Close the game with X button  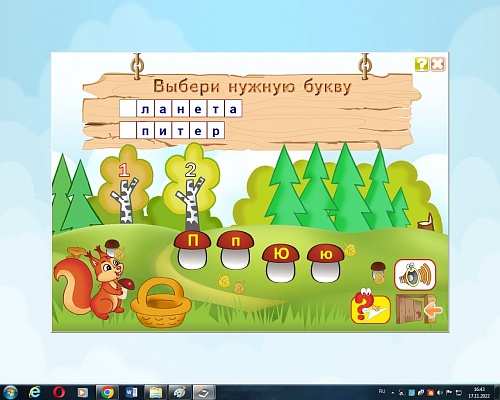(x=438, y=64)
